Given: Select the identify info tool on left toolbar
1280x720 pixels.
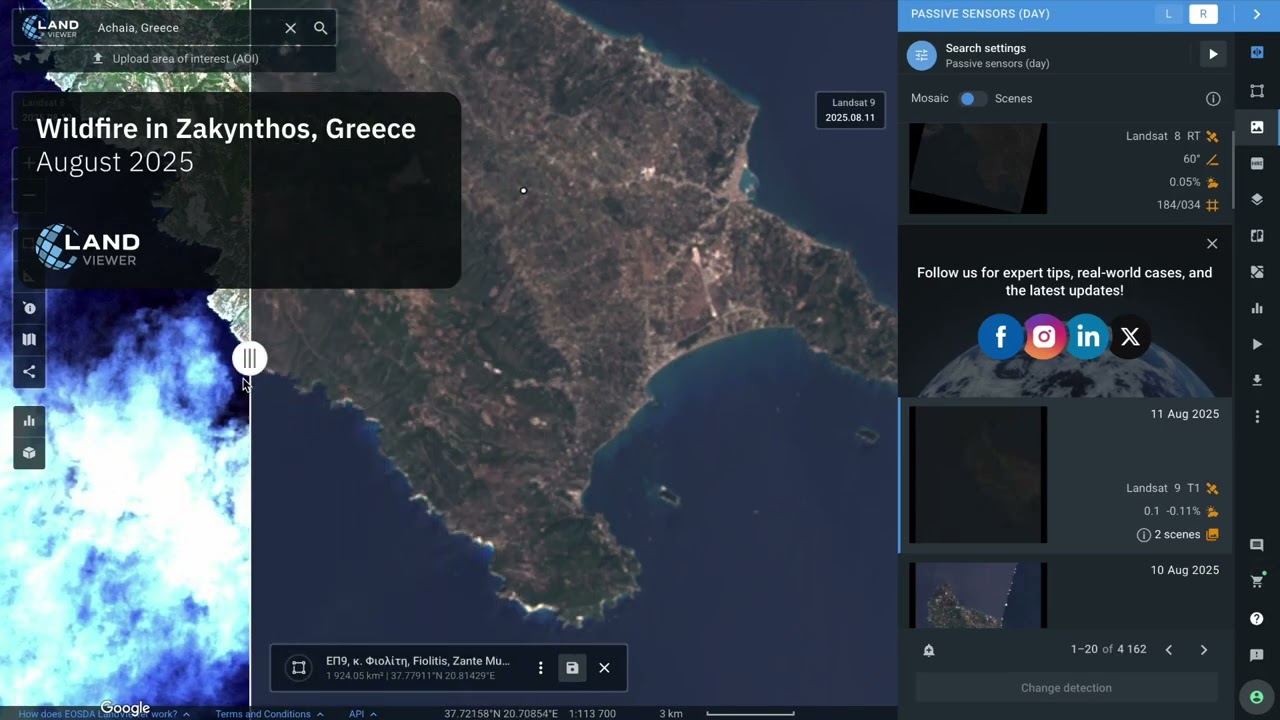Looking at the screenshot, I should coord(29,308).
